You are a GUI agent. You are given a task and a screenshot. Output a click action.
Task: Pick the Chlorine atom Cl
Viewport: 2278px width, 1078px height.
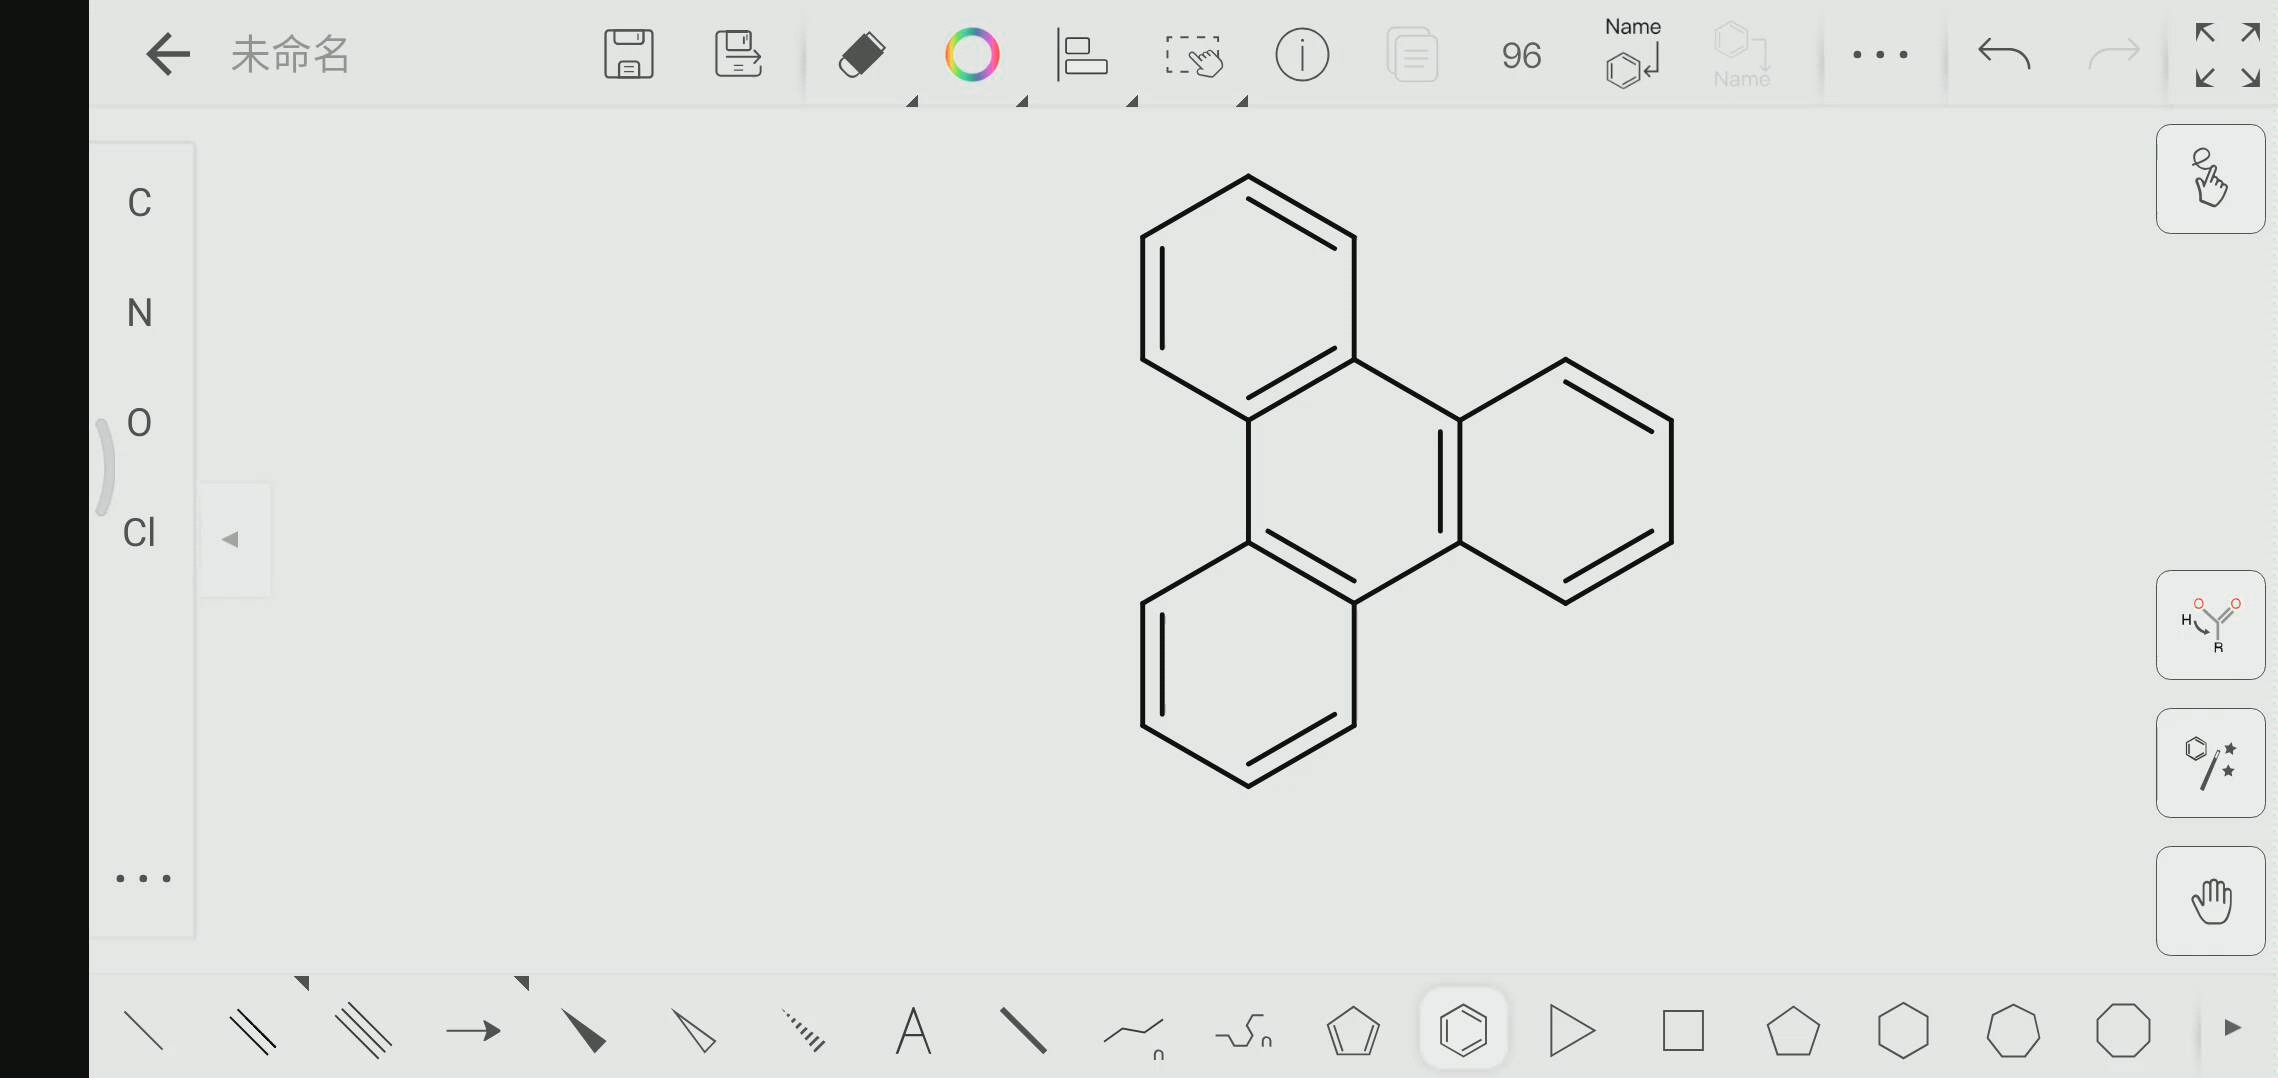point(140,533)
